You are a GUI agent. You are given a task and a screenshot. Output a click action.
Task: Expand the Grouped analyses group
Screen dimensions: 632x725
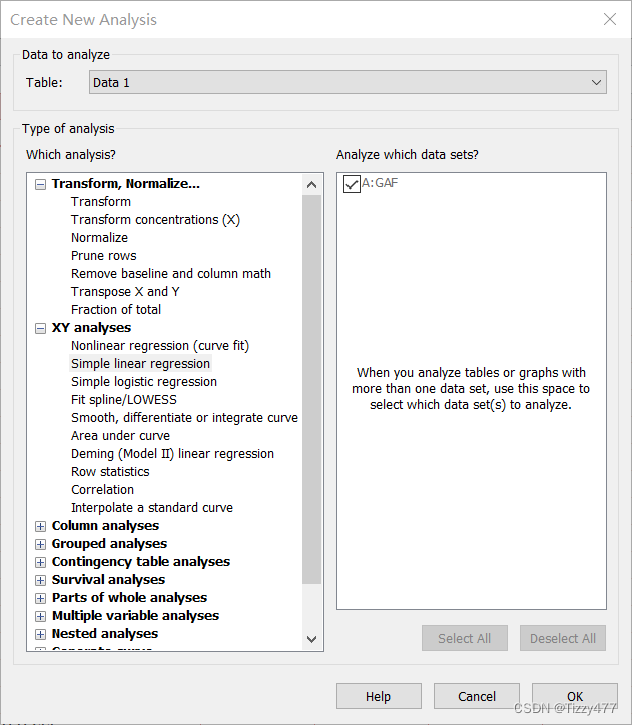click(41, 544)
